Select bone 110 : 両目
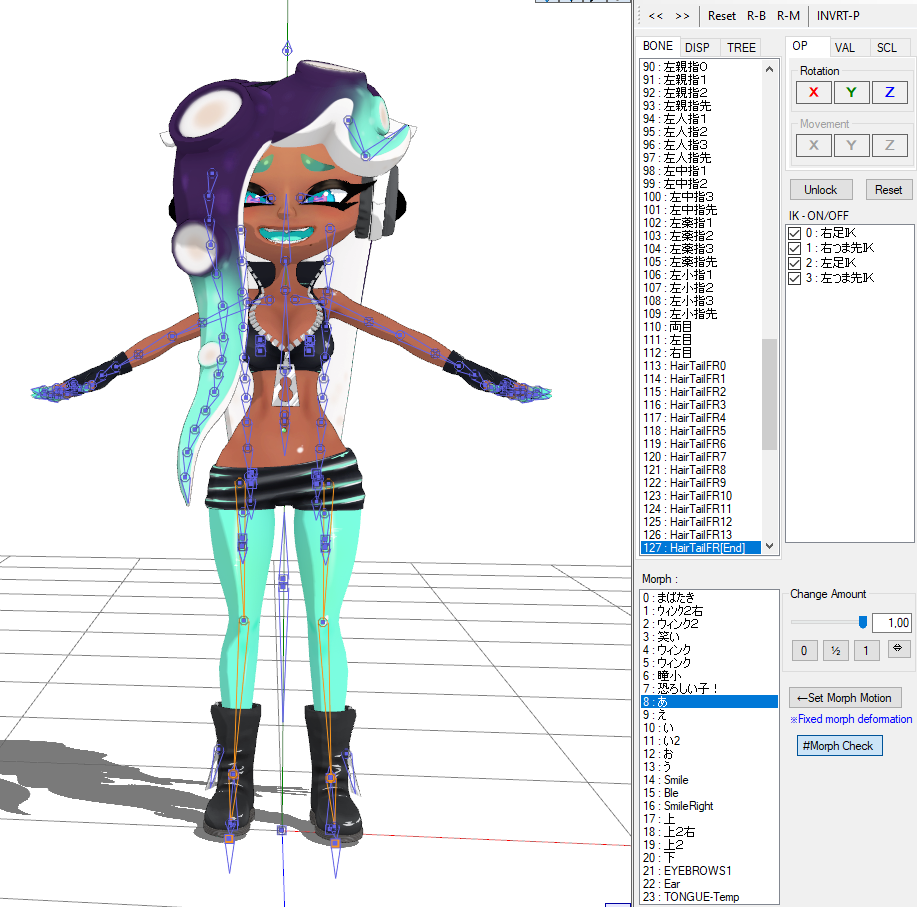The image size is (917, 907). click(x=701, y=327)
